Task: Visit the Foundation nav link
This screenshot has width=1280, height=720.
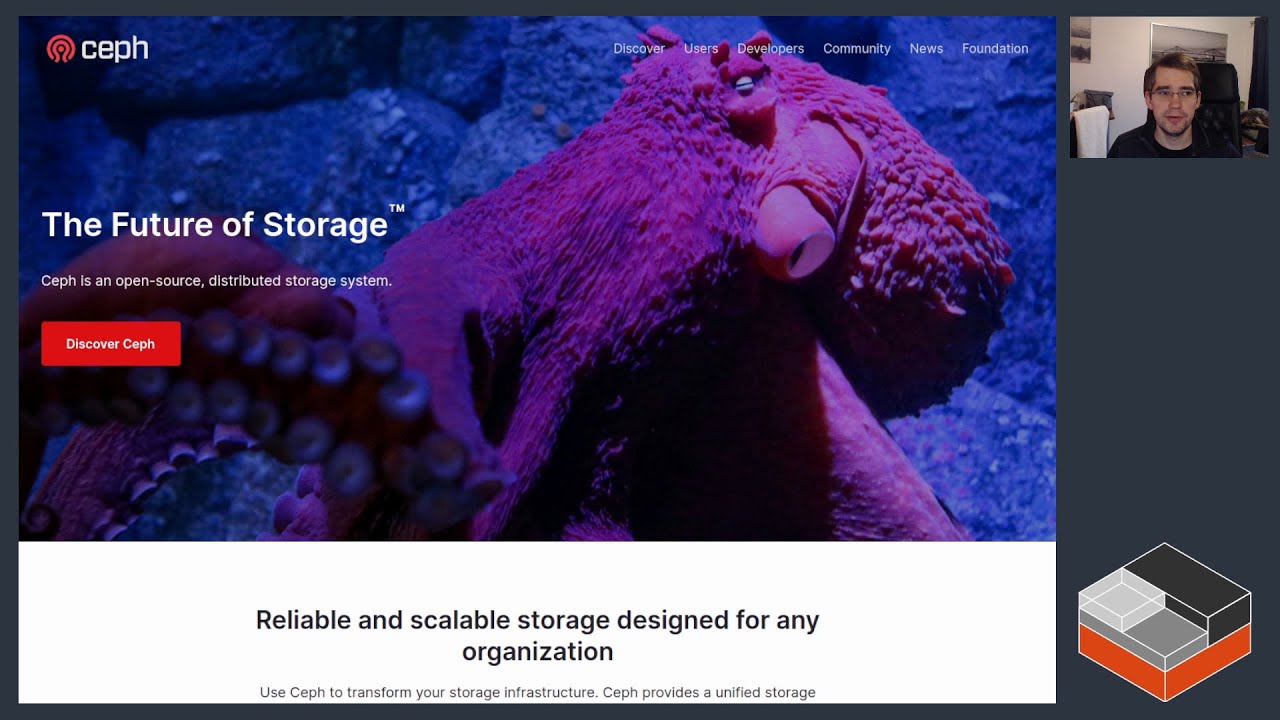Action: tap(995, 48)
